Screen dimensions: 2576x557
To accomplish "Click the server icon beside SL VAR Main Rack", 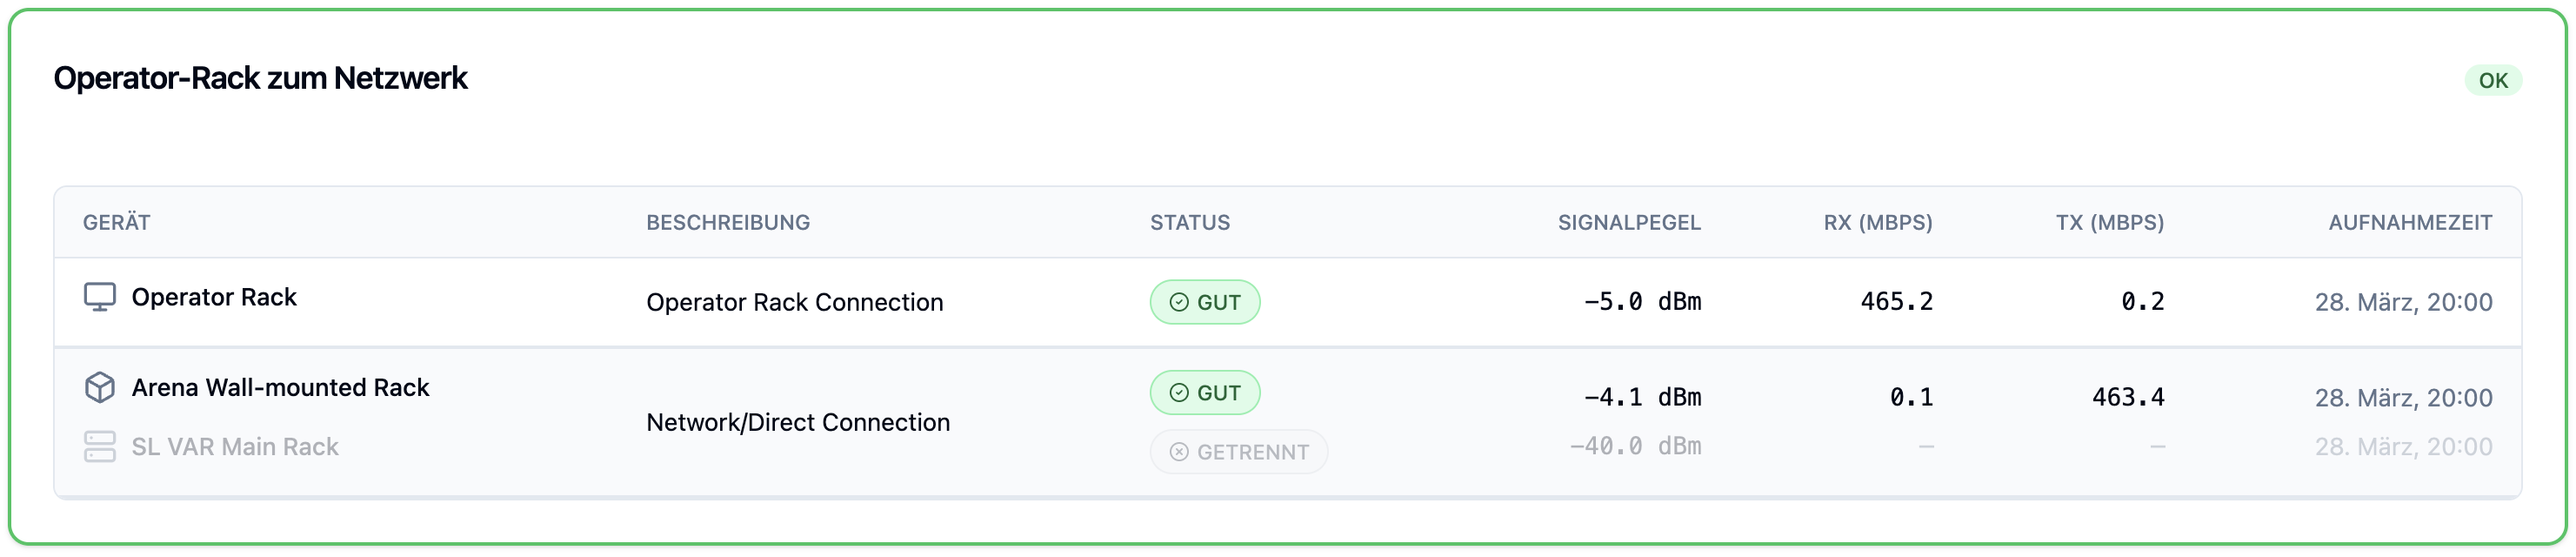I will 99,446.
